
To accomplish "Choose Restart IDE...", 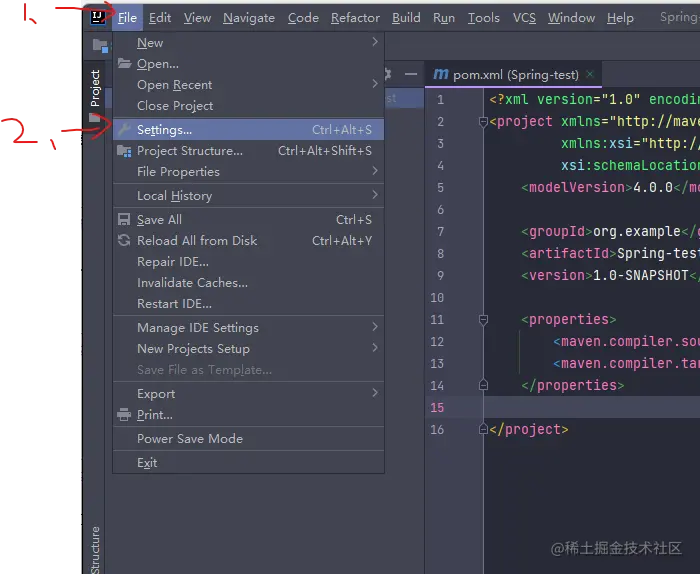I will tap(248, 304).
